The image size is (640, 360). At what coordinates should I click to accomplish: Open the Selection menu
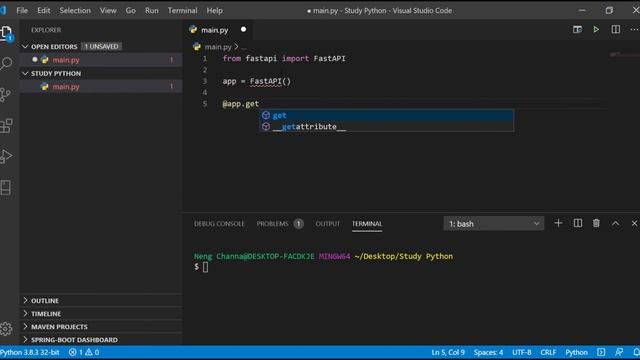[75, 11]
